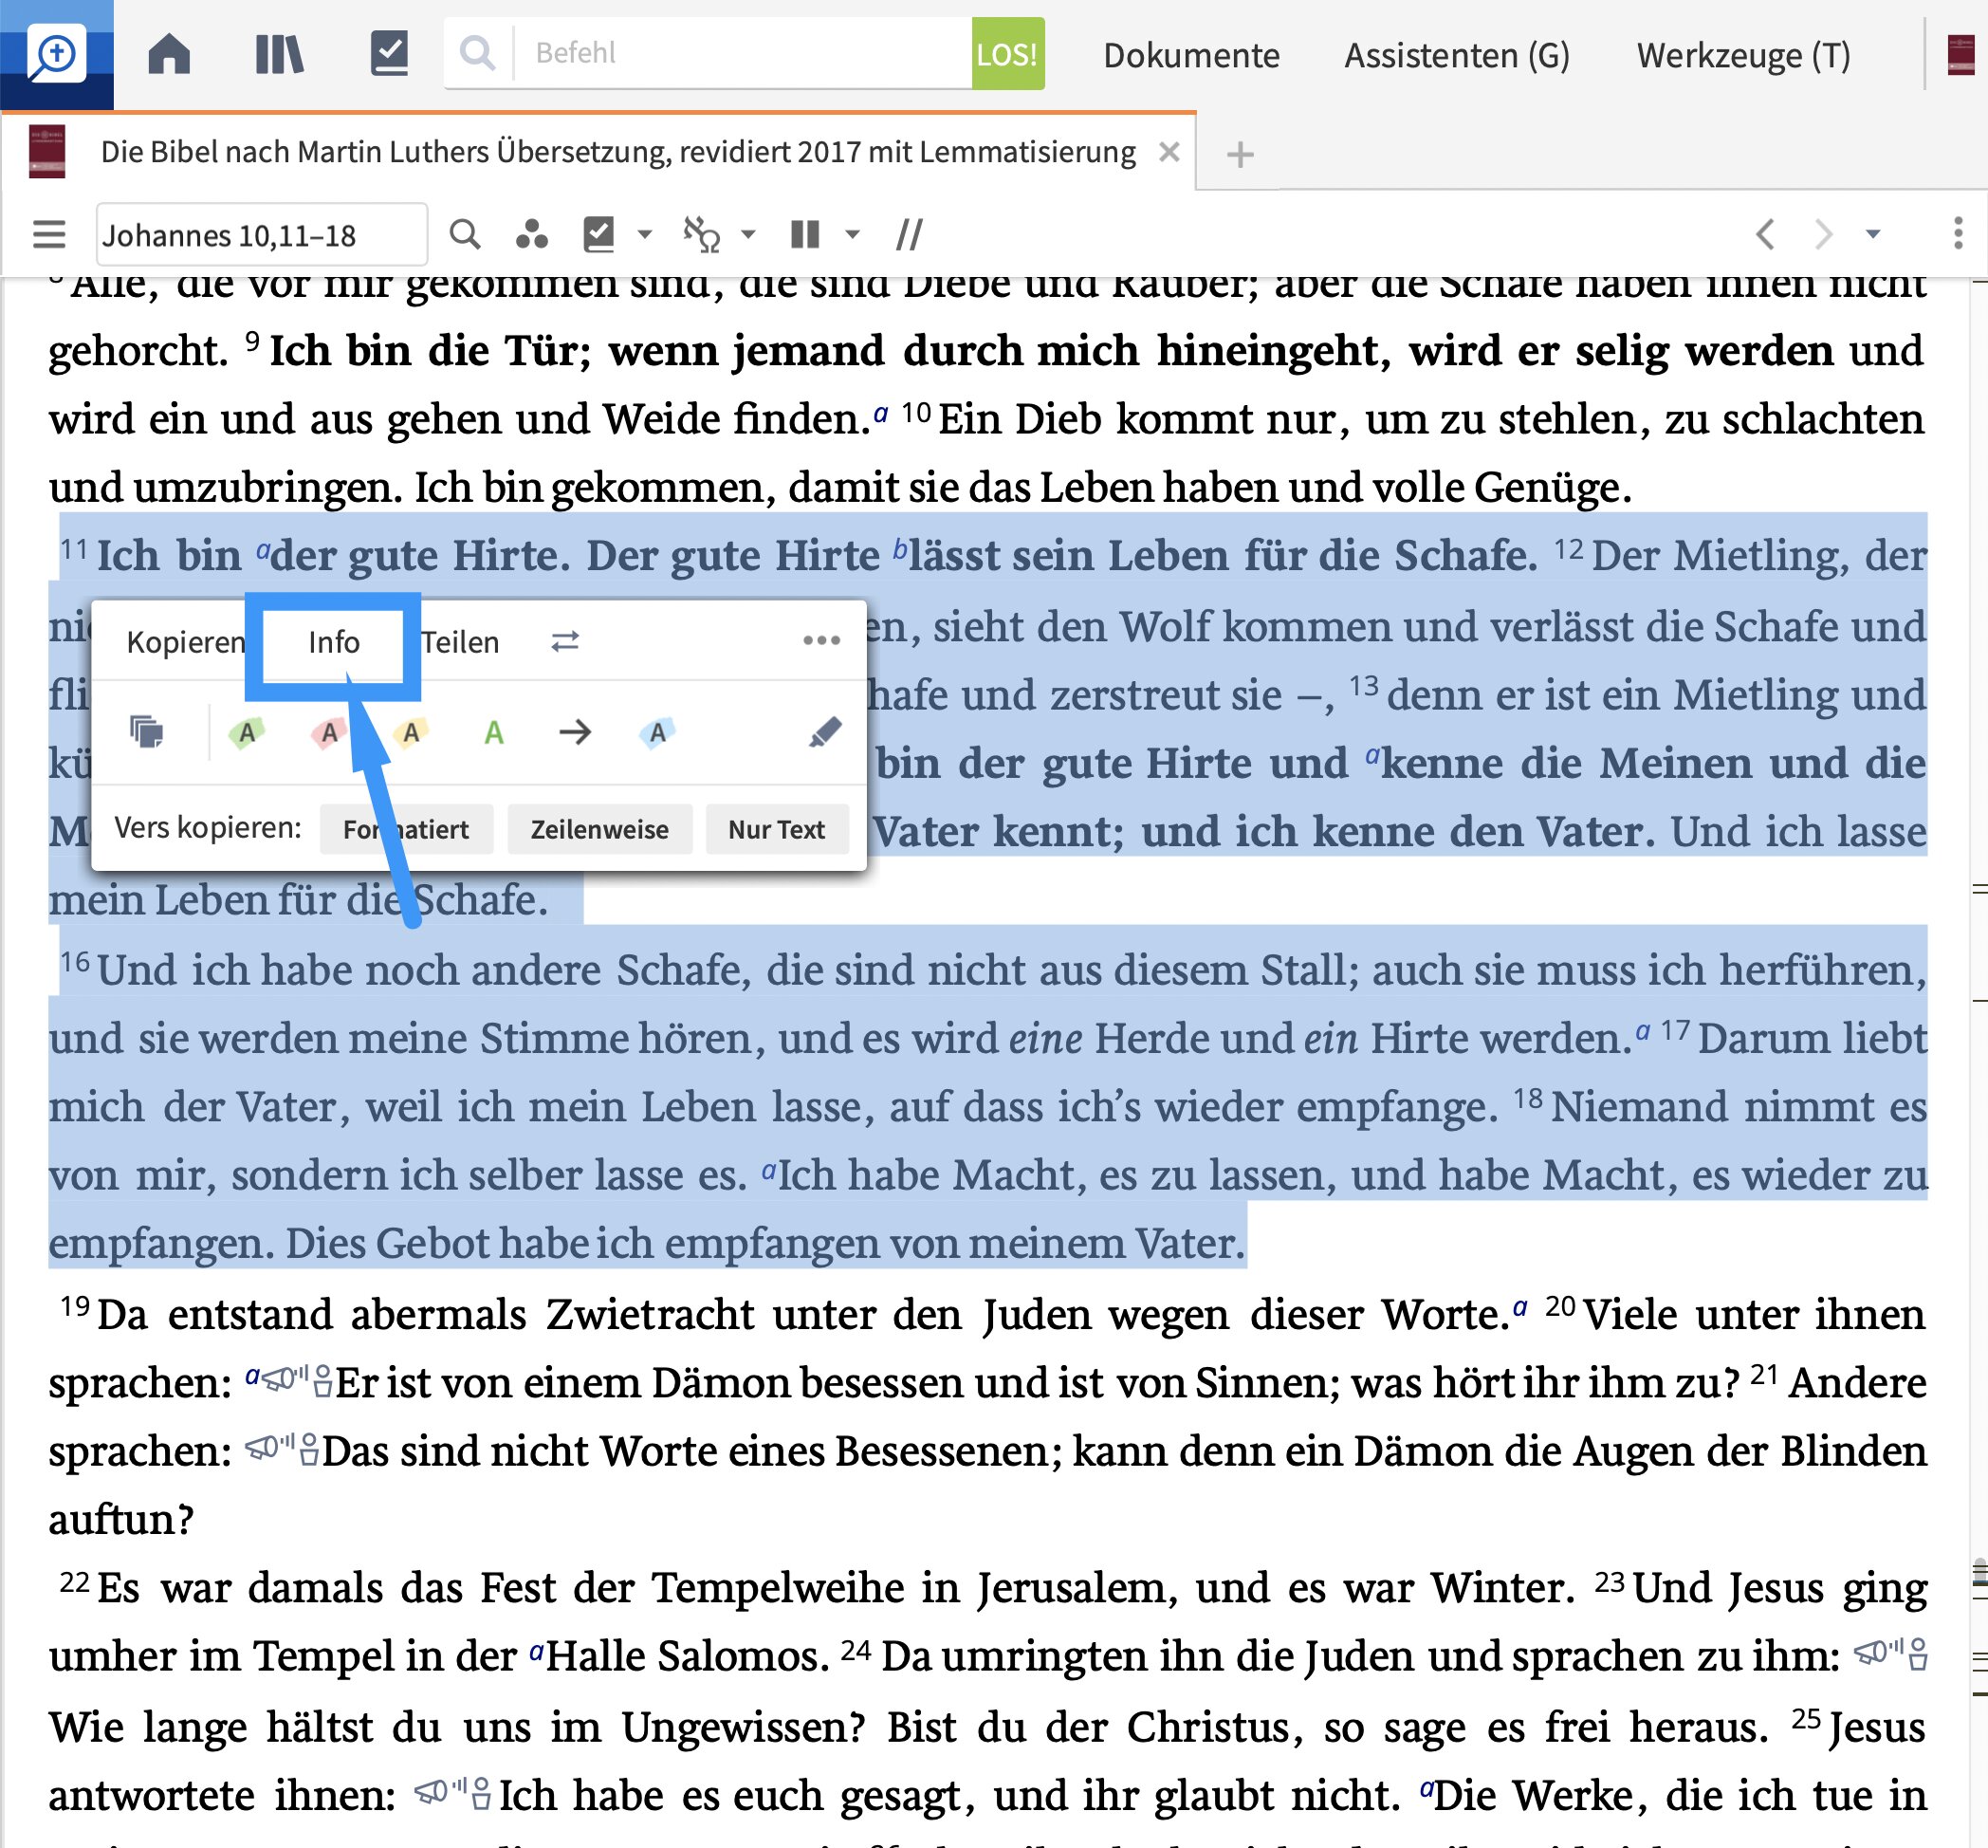
Task: Click the swap arrows icon in popup
Action: [565, 641]
